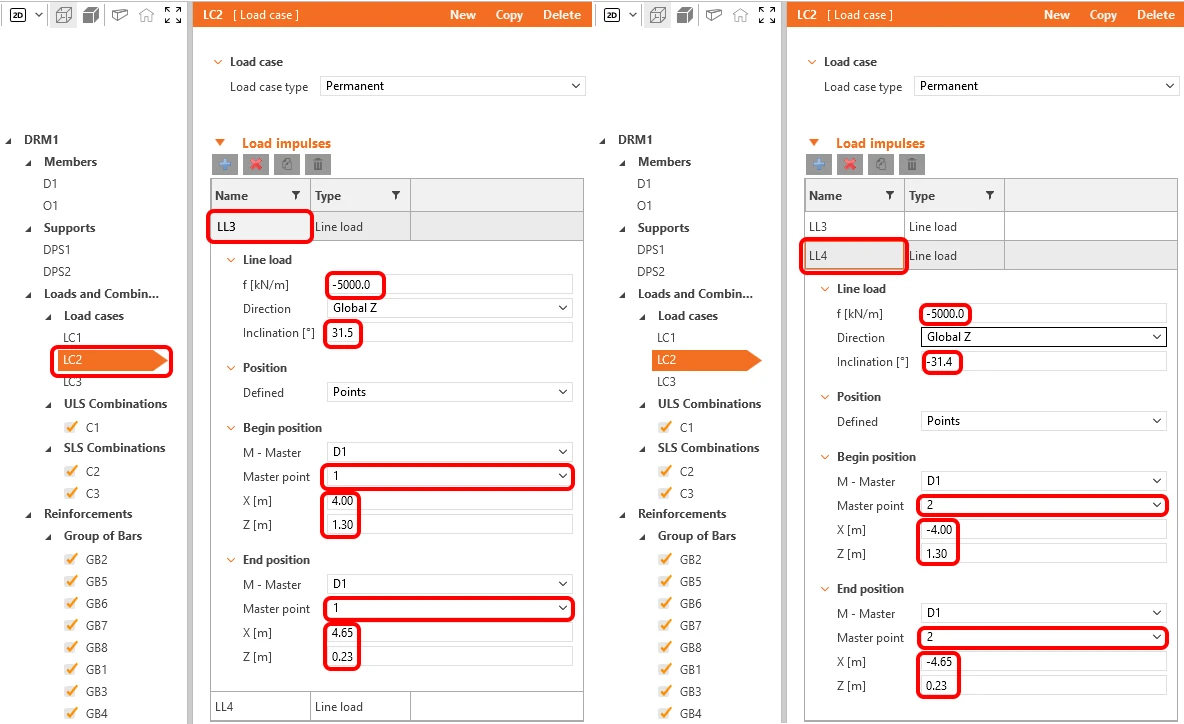Collapse the Members node in left tree
Image resolution: width=1184 pixels, height=724 pixels.
coord(29,162)
